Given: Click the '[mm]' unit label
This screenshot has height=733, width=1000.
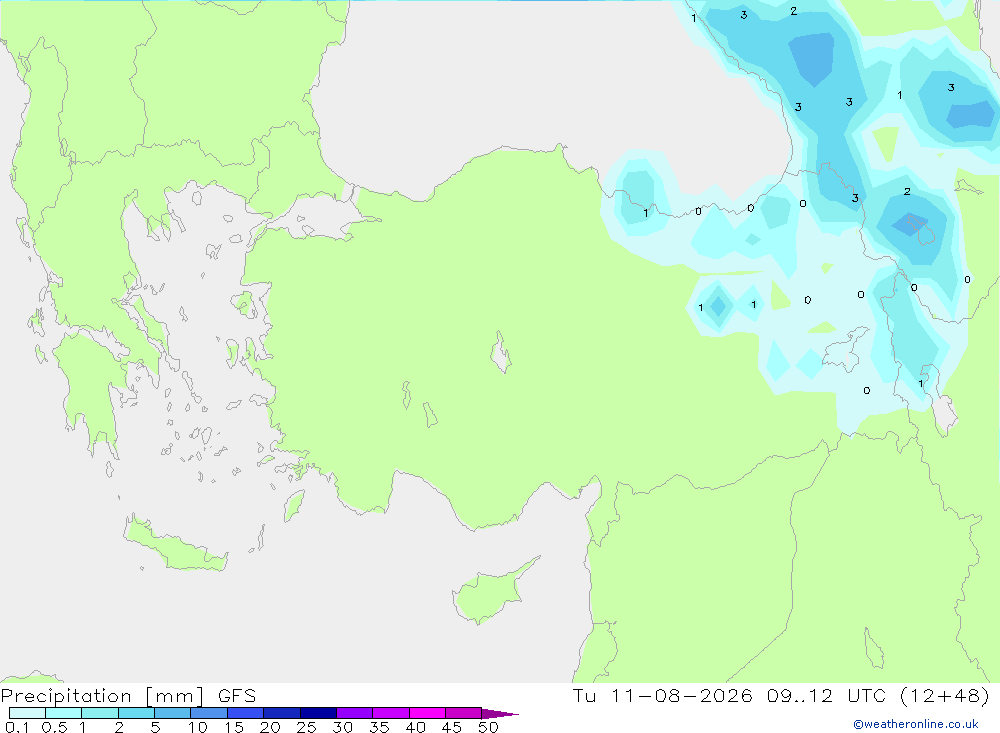Looking at the screenshot, I should 175,696.
